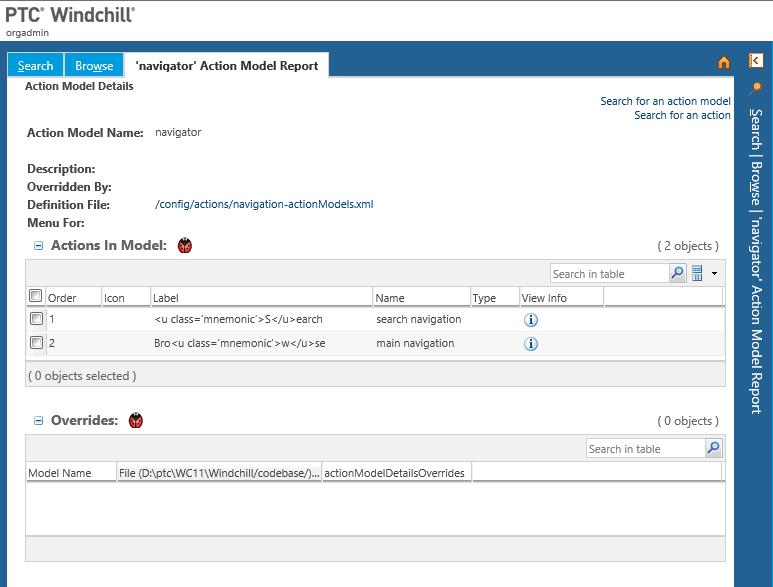The height and width of the screenshot is (587, 773).
Task: Open the table view settings icon
Action: (697, 273)
